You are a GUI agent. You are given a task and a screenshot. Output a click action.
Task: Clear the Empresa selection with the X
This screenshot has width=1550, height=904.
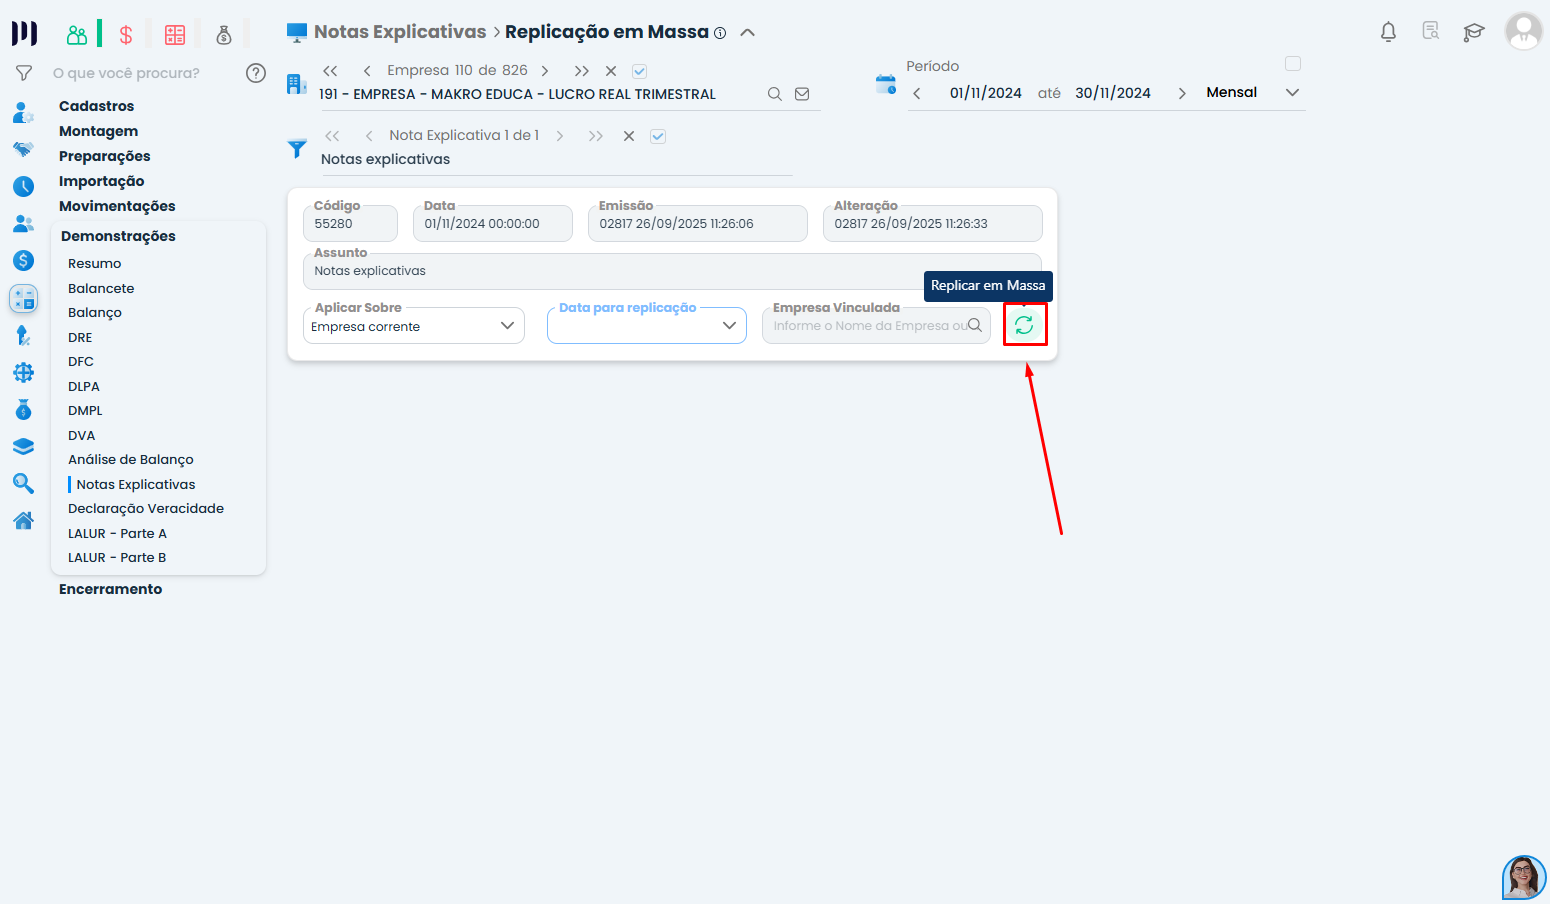[x=611, y=71]
